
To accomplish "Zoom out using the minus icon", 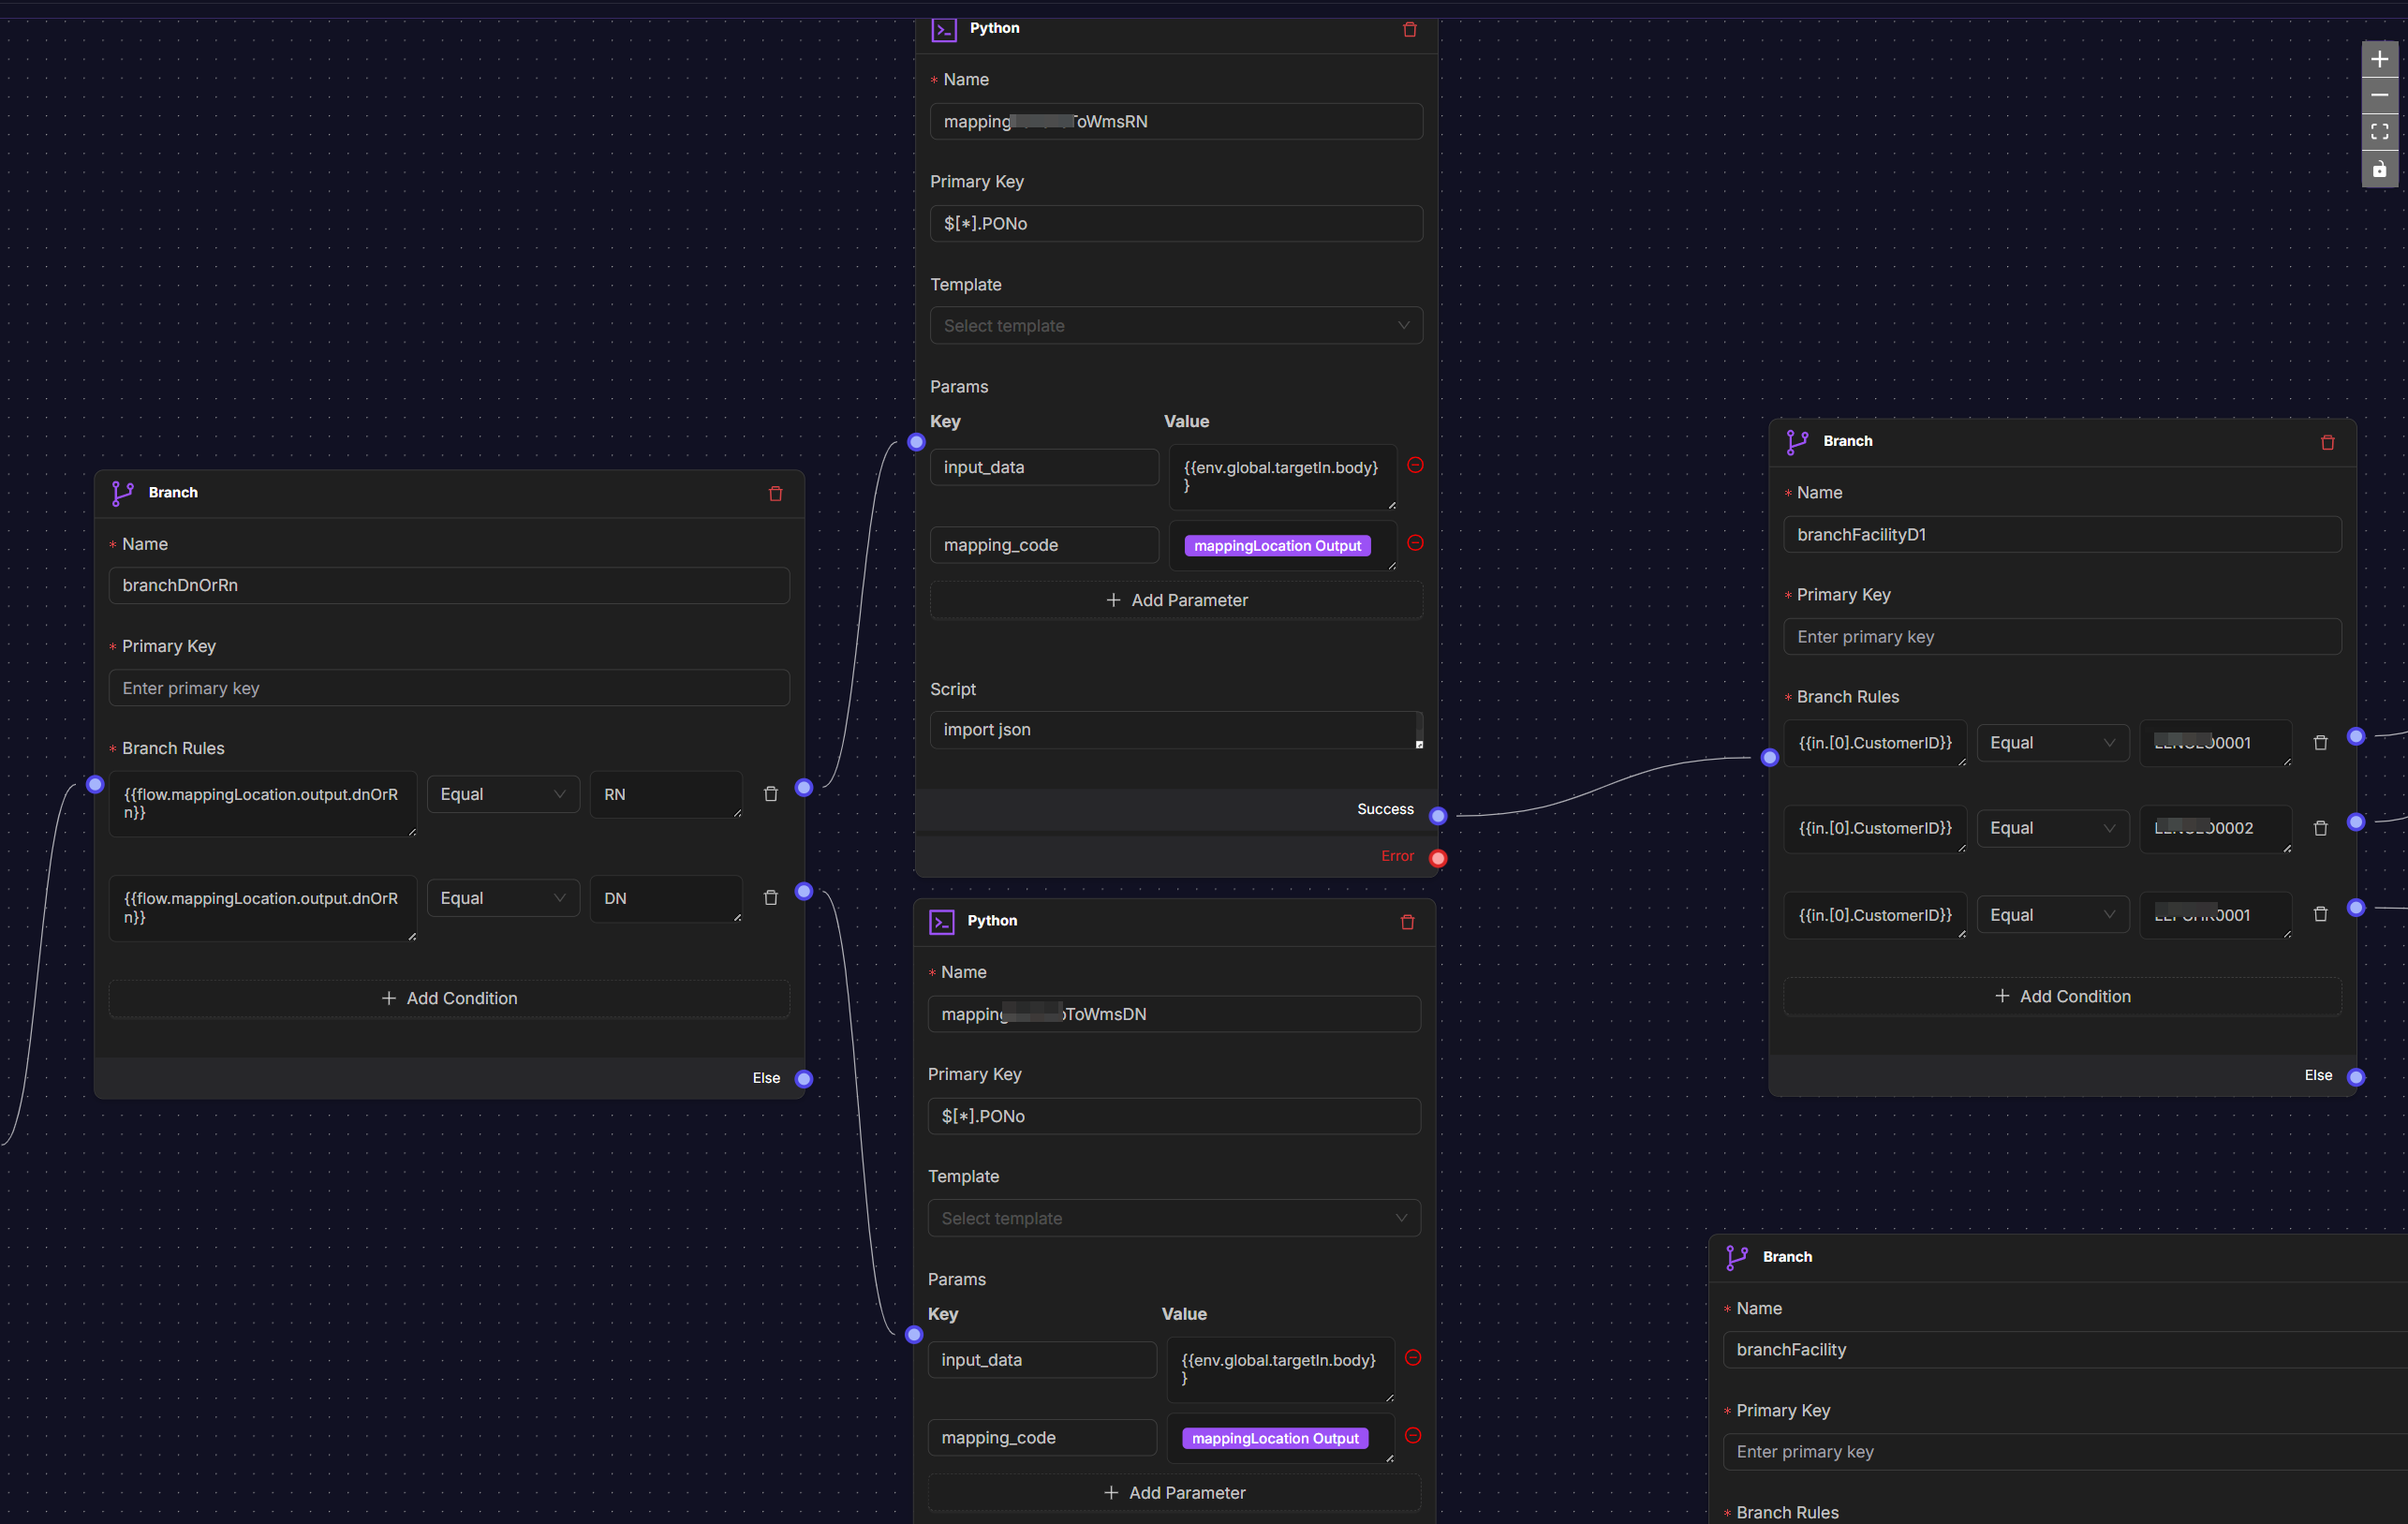I will (2380, 95).
